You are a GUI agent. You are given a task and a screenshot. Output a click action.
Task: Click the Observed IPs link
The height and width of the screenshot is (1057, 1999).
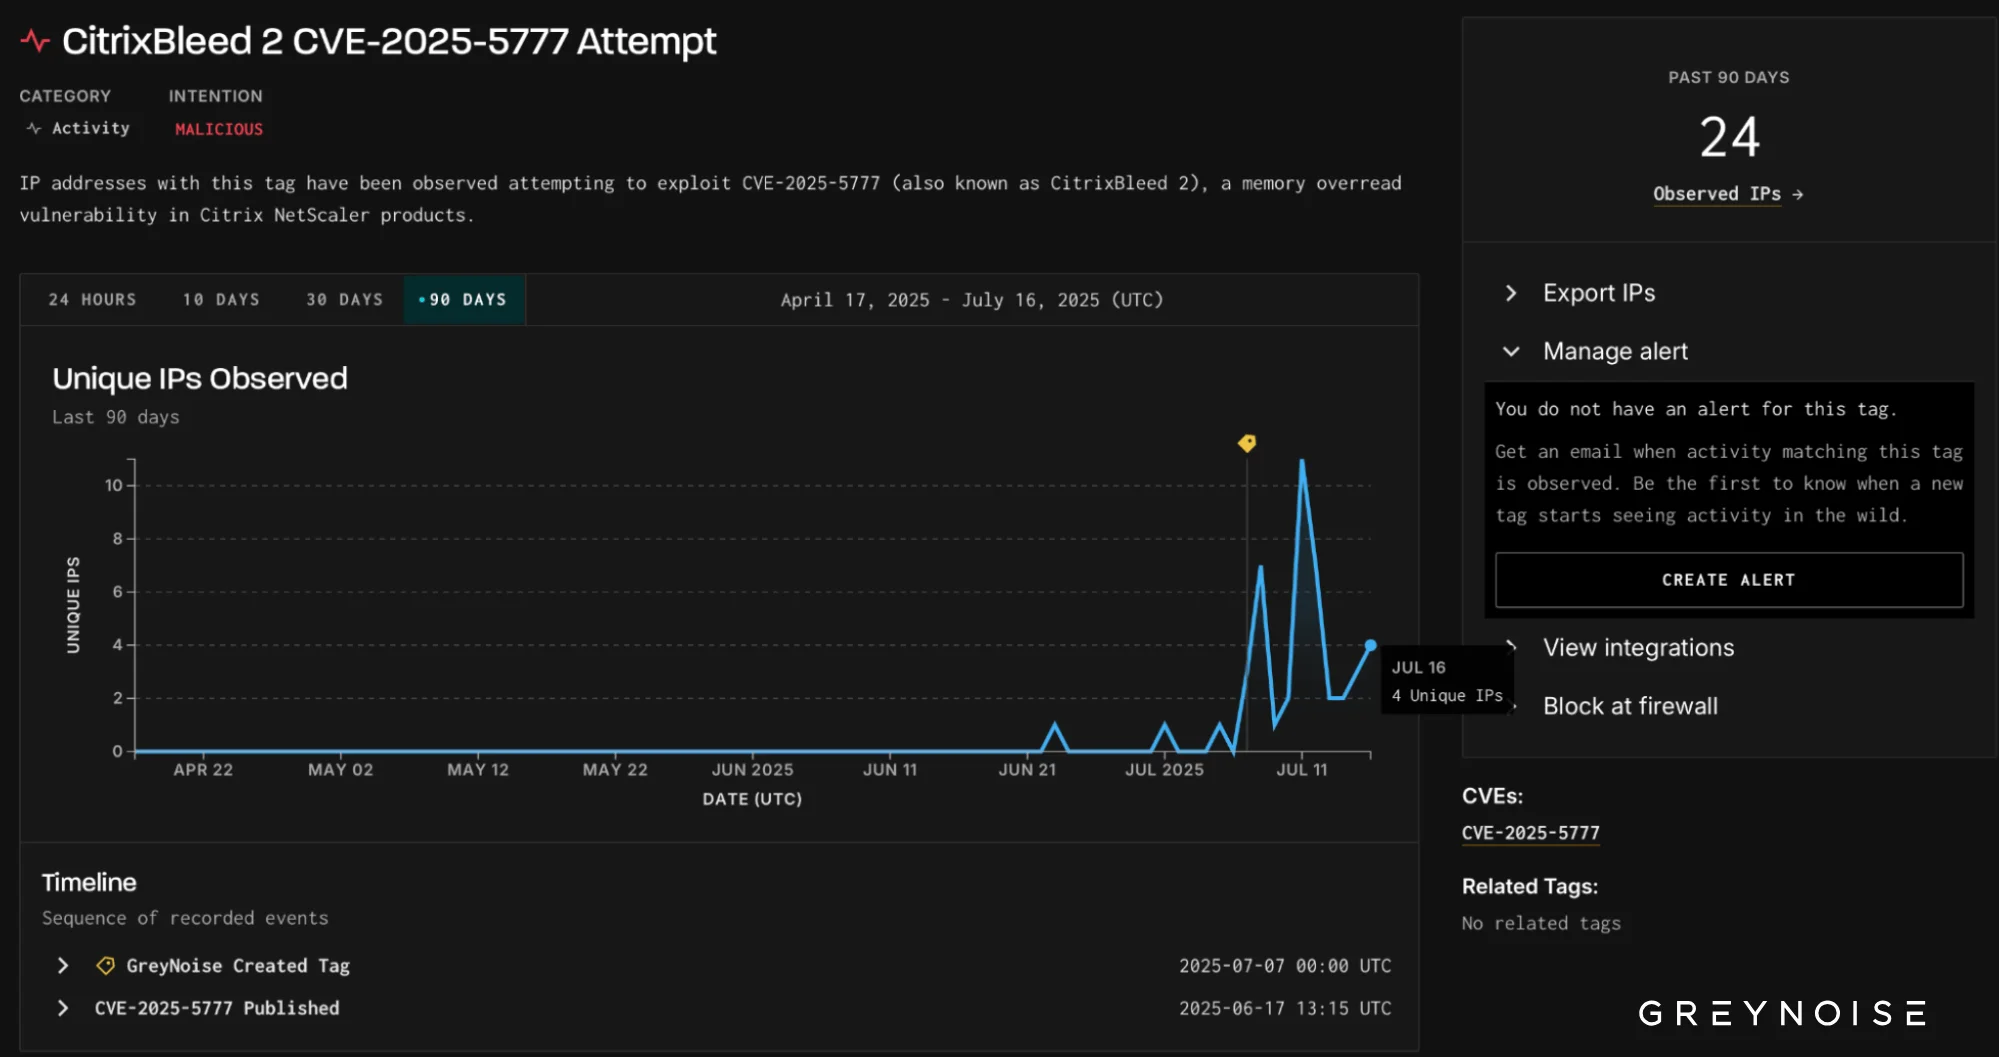[x=1716, y=194]
